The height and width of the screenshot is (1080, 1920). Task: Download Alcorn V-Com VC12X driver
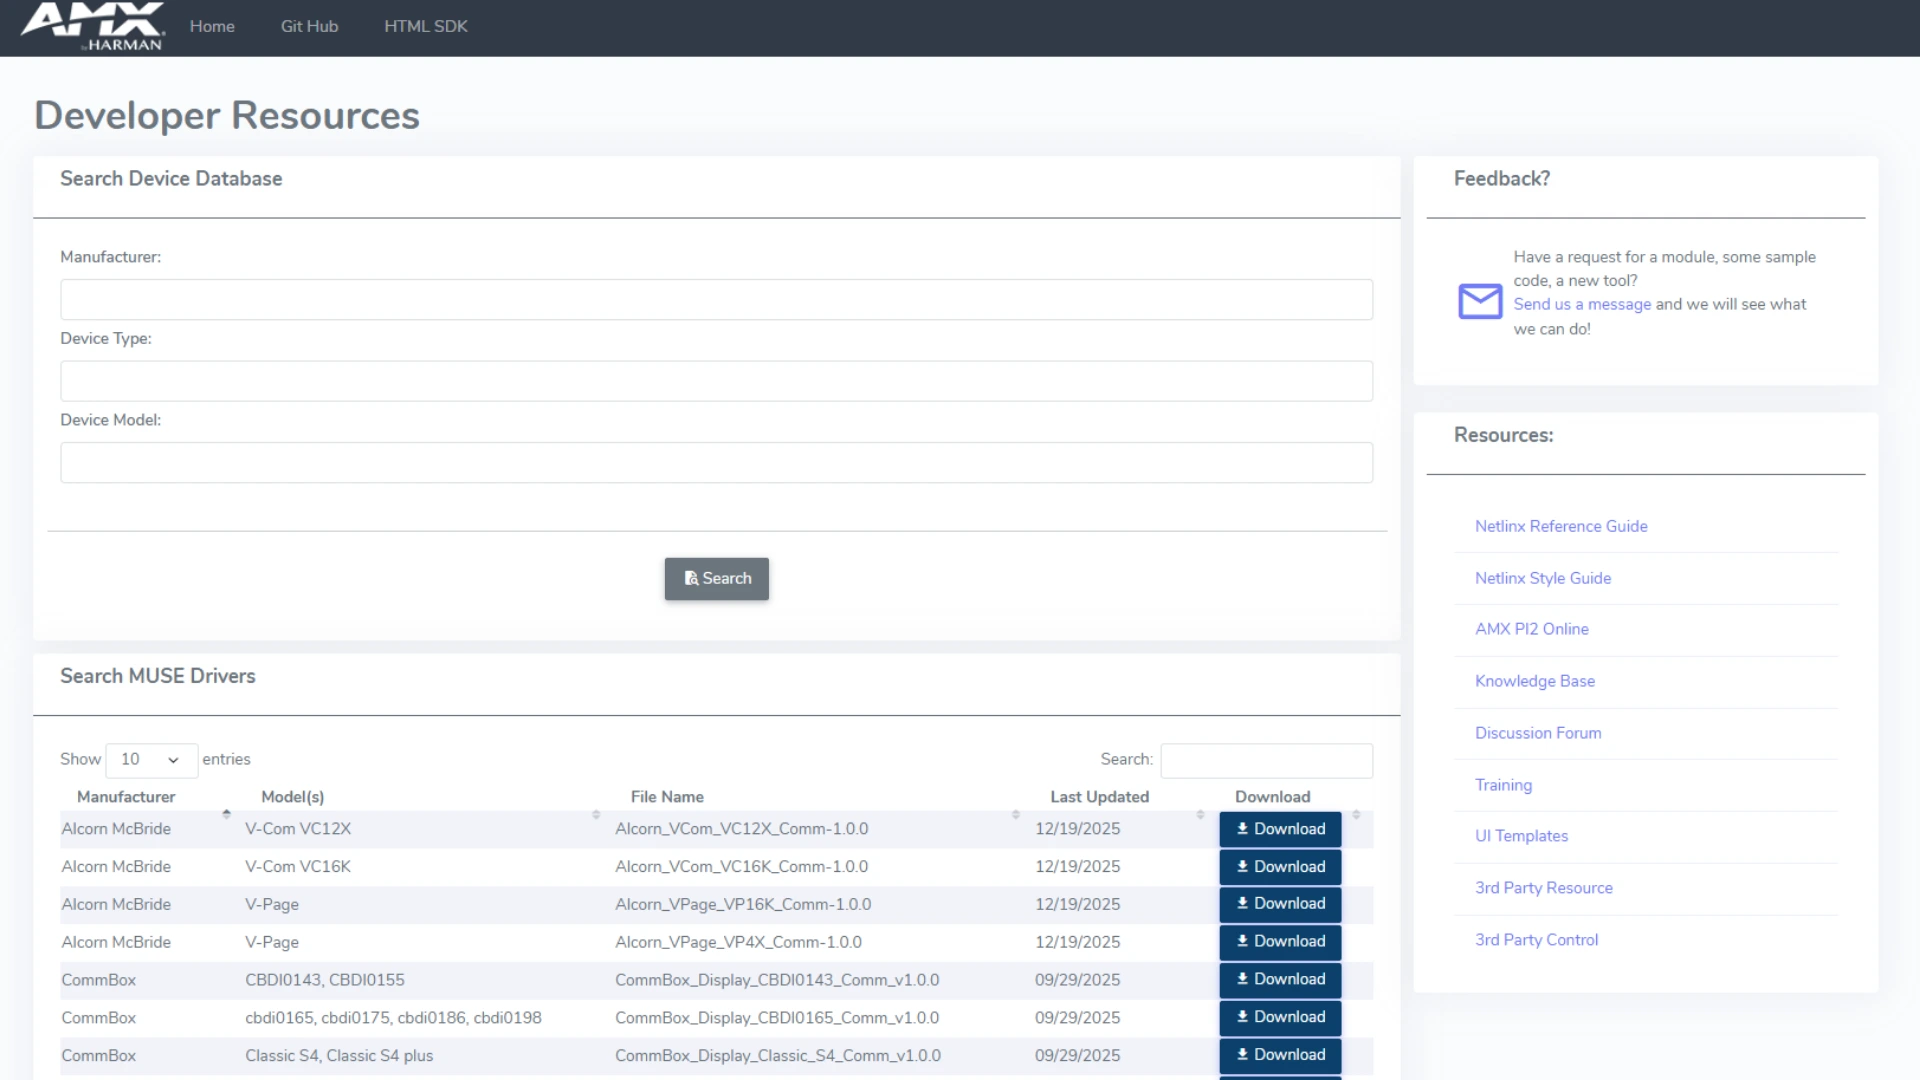[1280, 829]
